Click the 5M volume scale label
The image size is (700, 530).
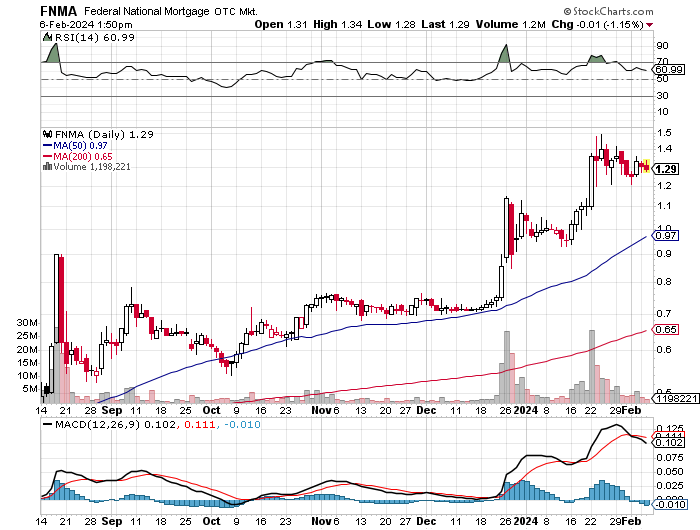point(30,389)
